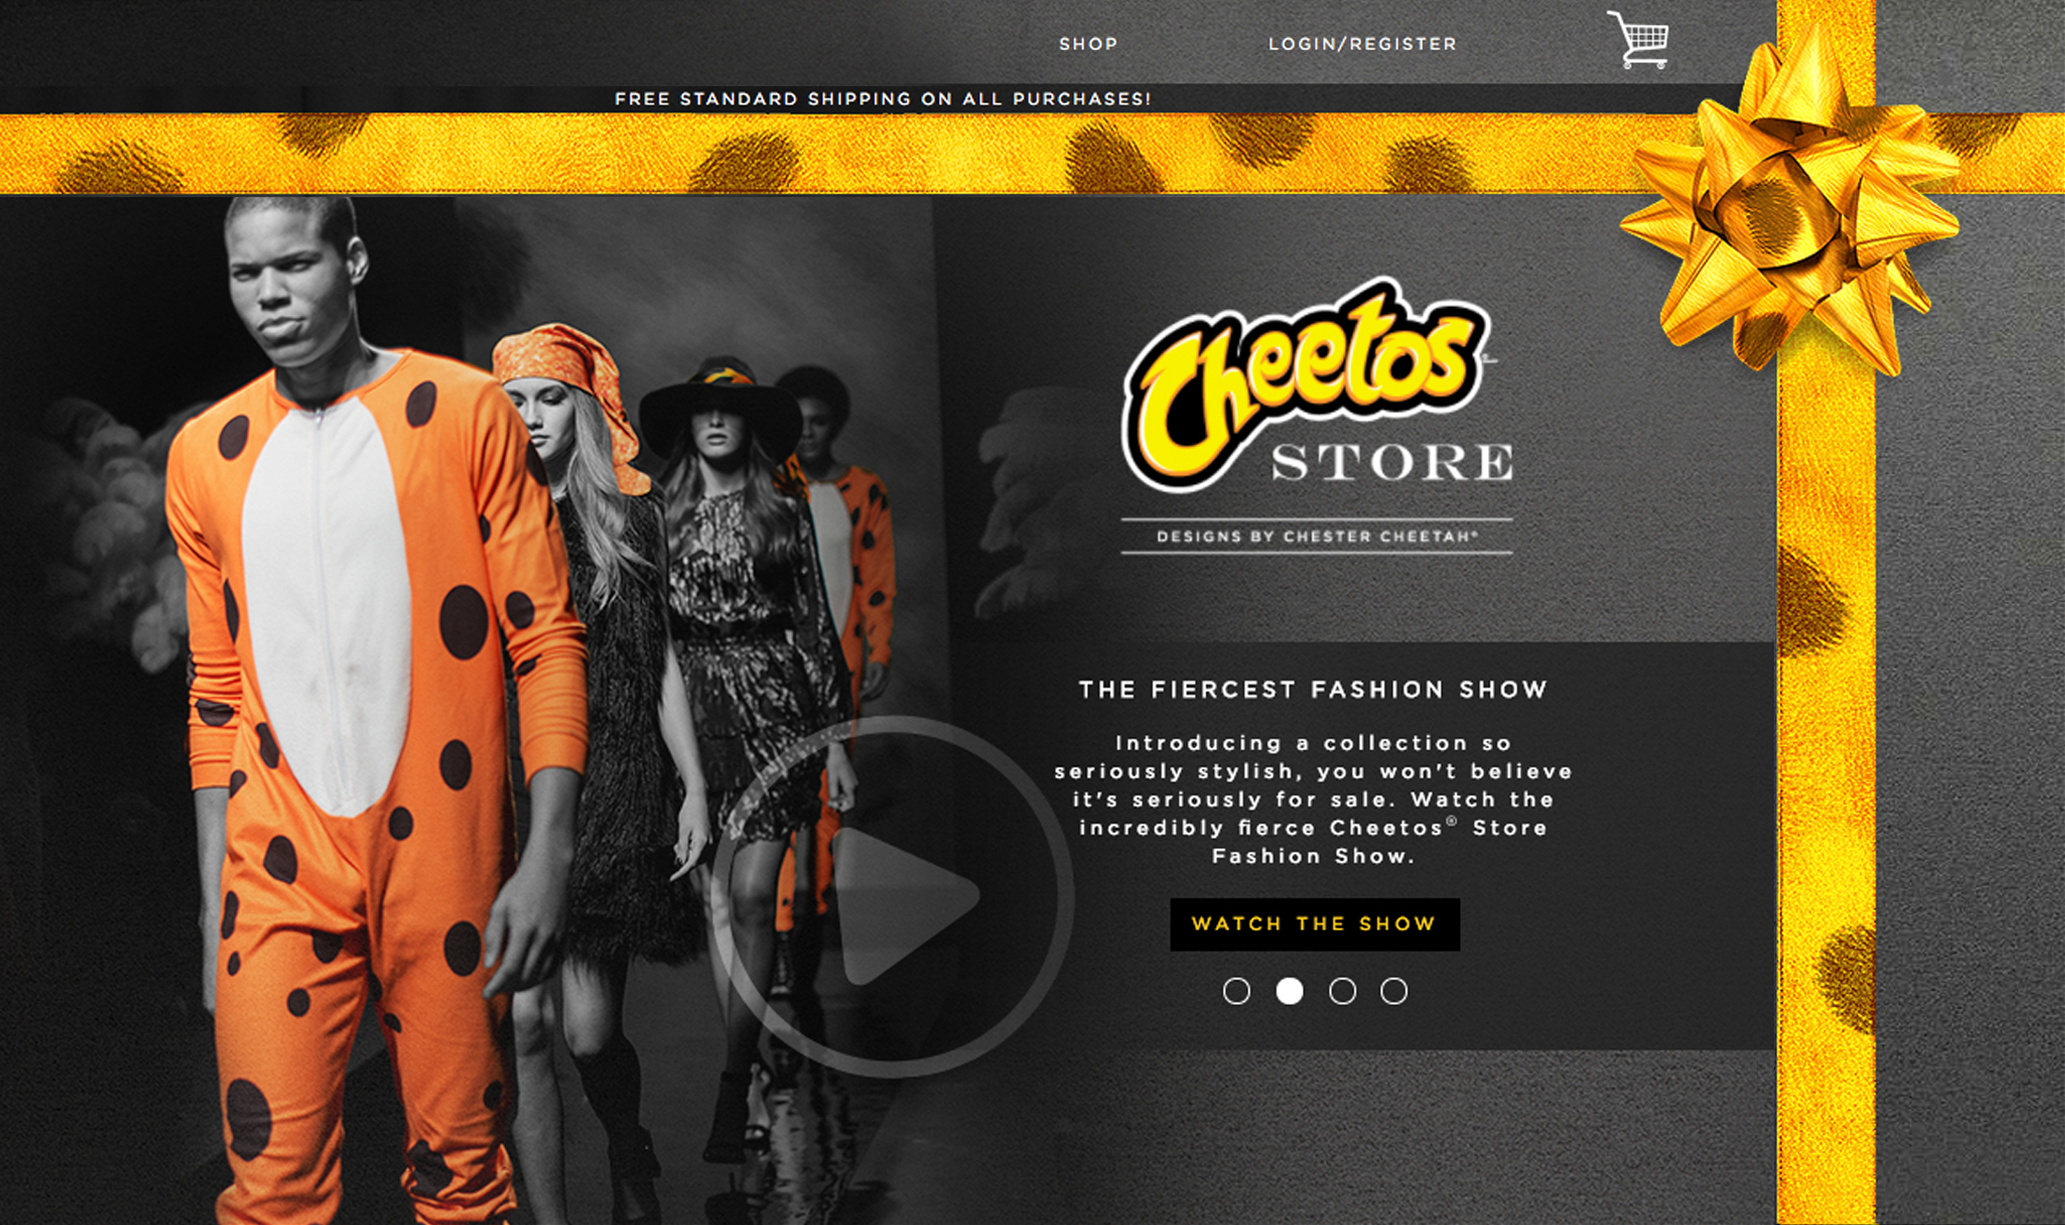Jump to the fourth carousel slide dot
This screenshot has width=2065, height=1225.
pyautogui.click(x=1394, y=991)
